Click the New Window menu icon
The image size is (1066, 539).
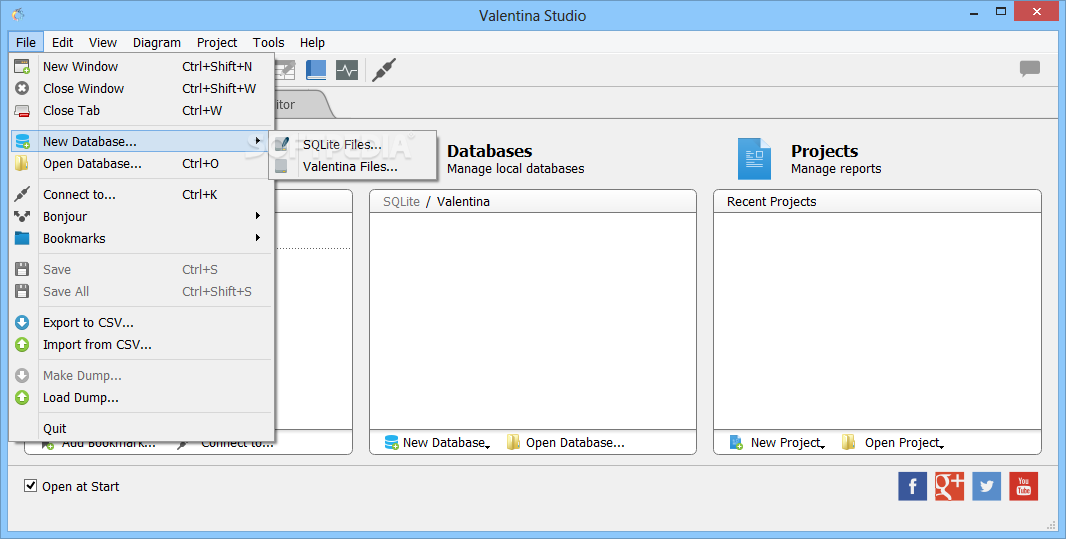click(x=22, y=67)
